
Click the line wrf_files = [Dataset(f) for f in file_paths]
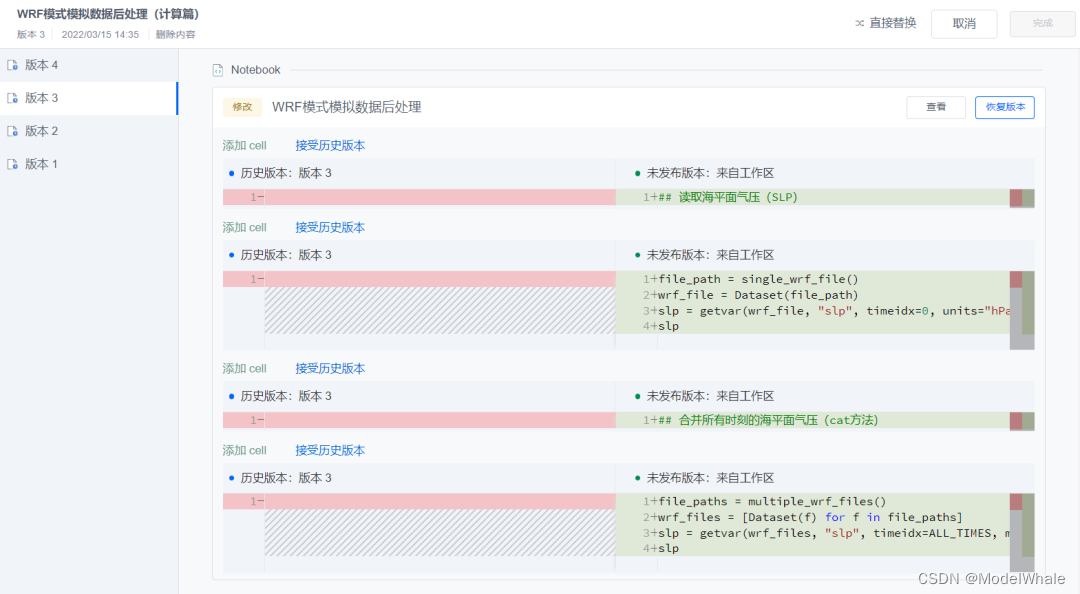(x=809, y=518)
